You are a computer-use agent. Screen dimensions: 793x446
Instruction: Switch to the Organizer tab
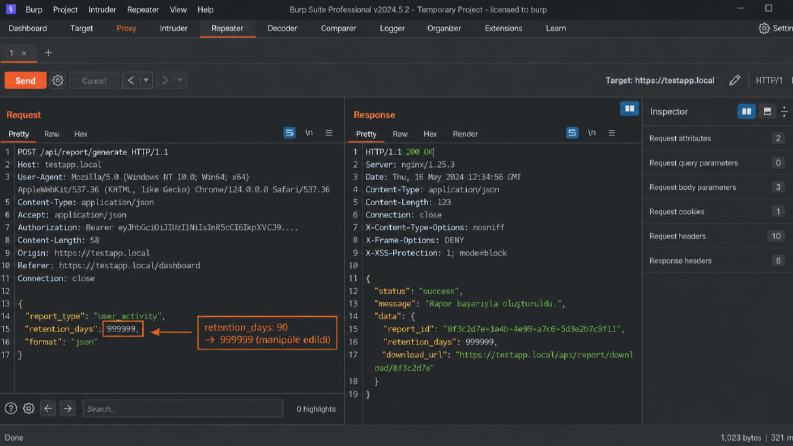pyautogui.click(x=444, y=28)
